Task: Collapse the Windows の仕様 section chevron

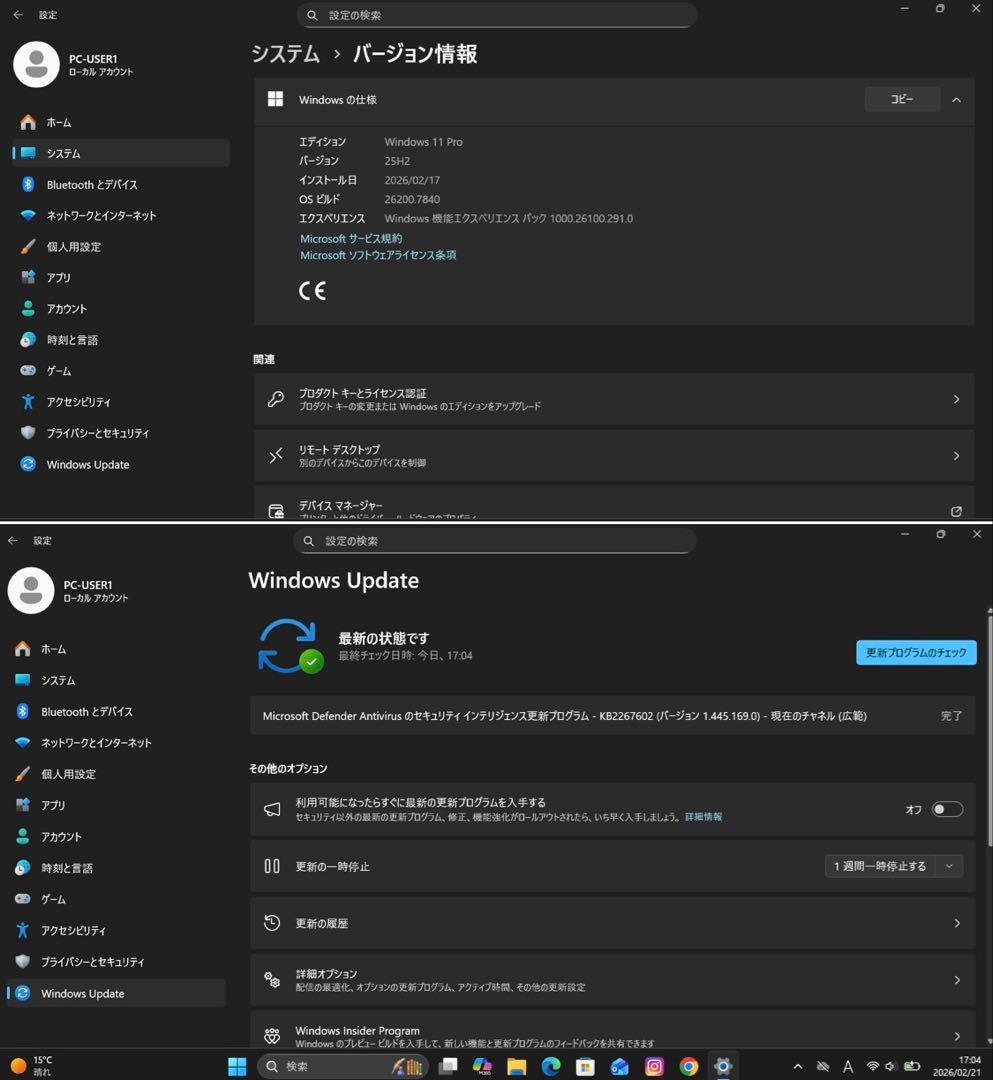Action: click(956, 100)
